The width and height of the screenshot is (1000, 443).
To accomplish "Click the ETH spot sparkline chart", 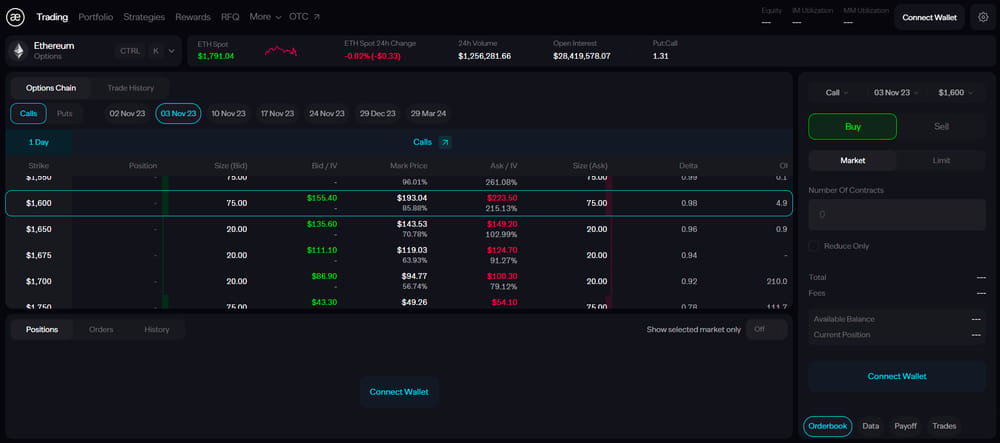I will [x=281, y=51].
